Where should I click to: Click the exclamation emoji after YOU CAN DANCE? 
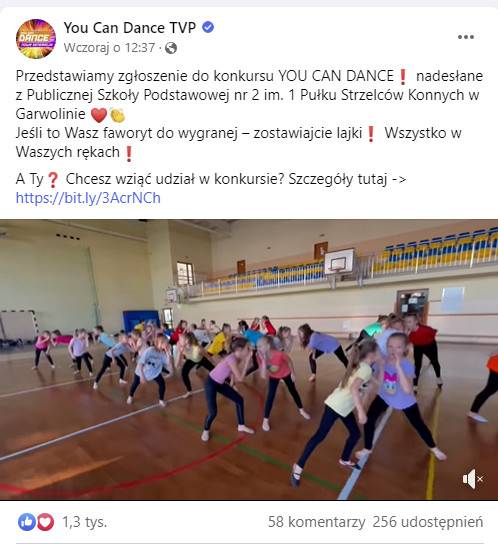click(403, 77)
